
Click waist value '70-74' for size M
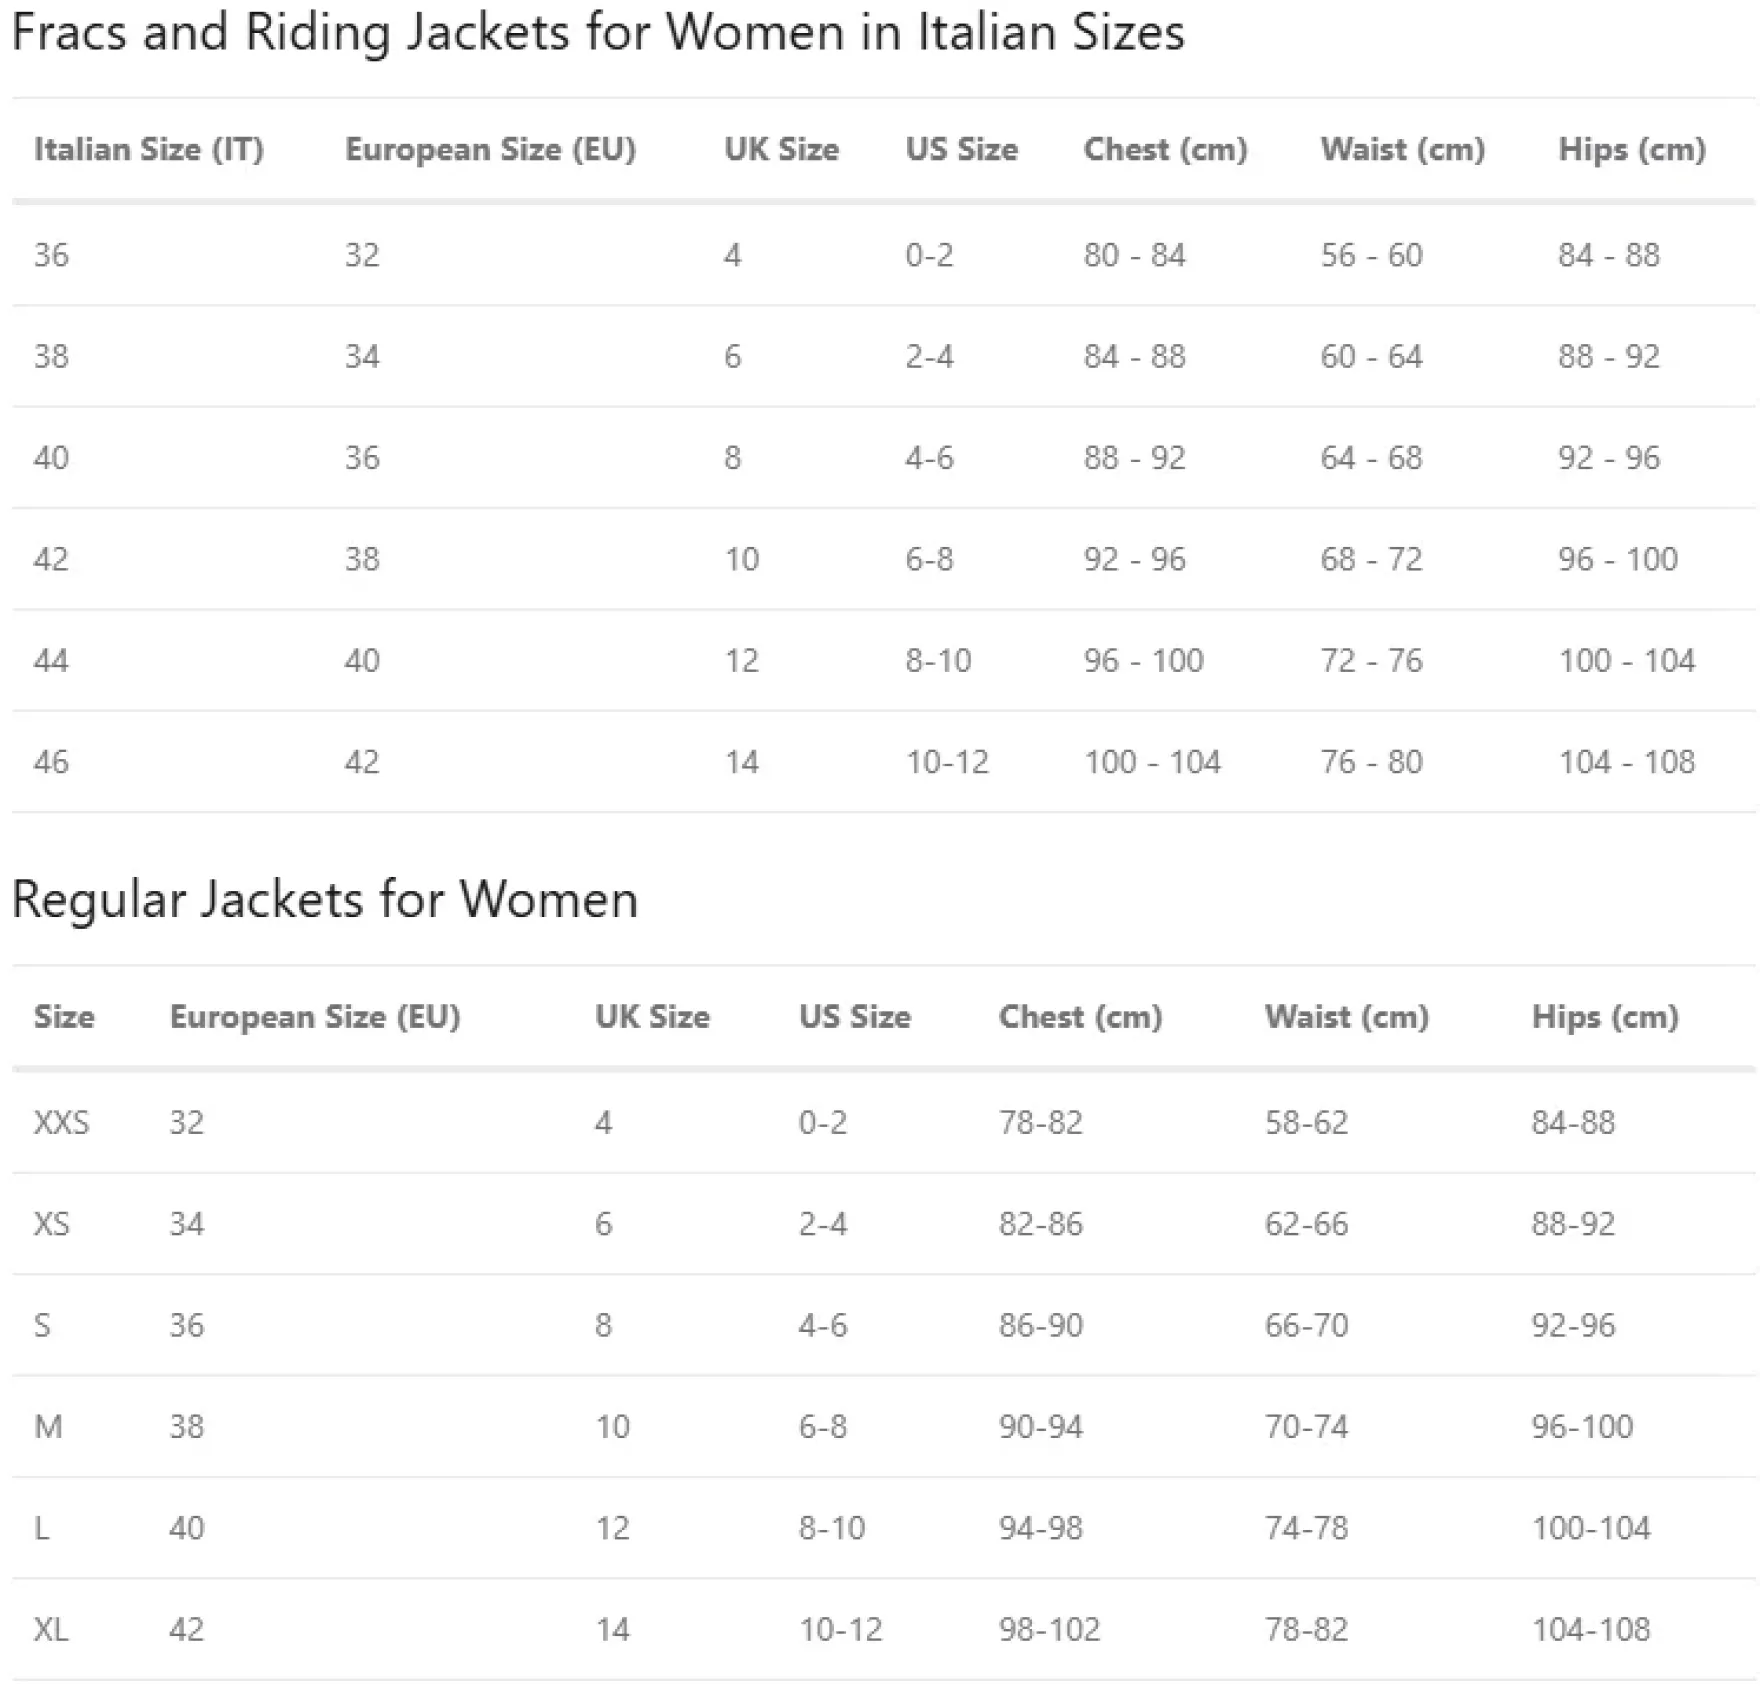1306,1427
